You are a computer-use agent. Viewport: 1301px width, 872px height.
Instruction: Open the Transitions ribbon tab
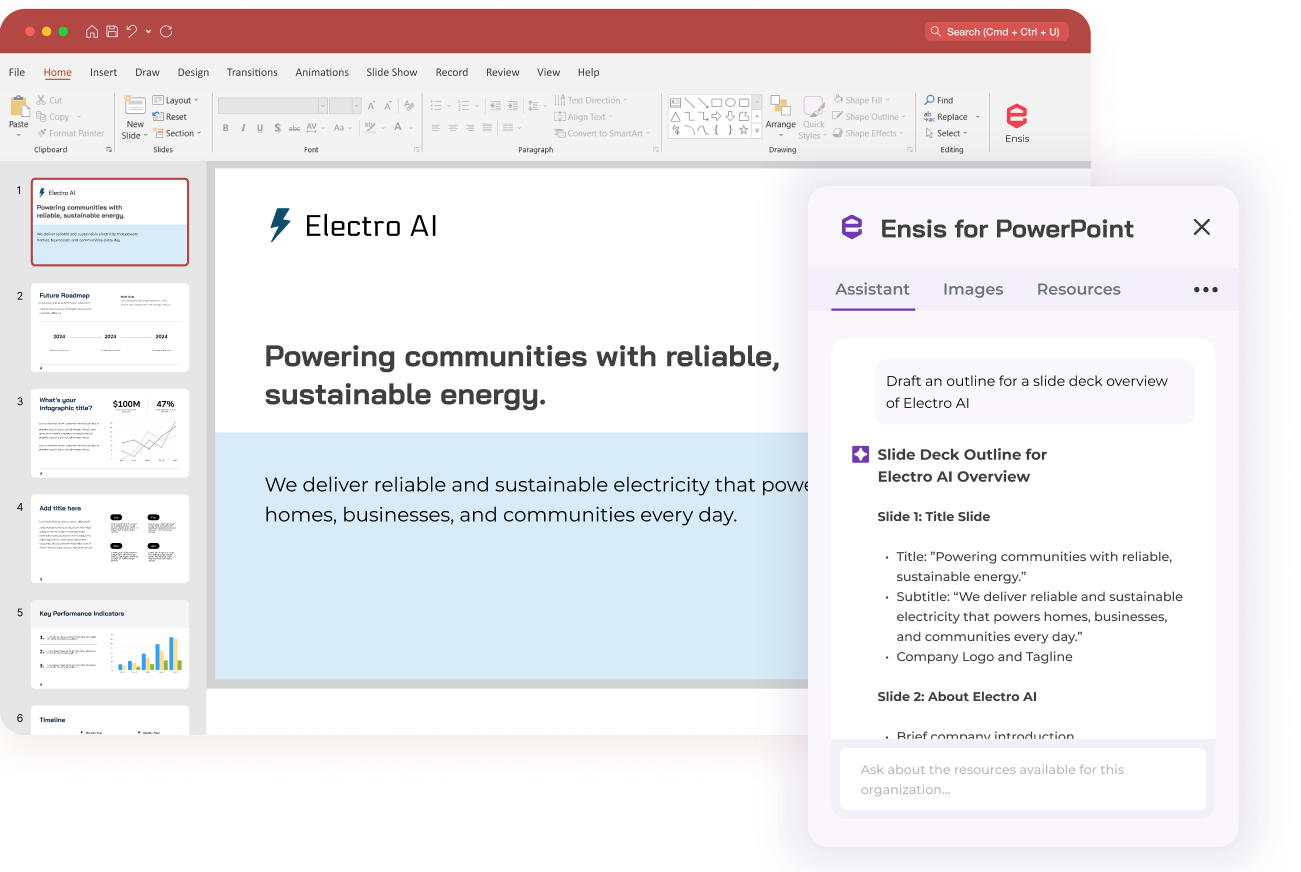pos(252,72)
